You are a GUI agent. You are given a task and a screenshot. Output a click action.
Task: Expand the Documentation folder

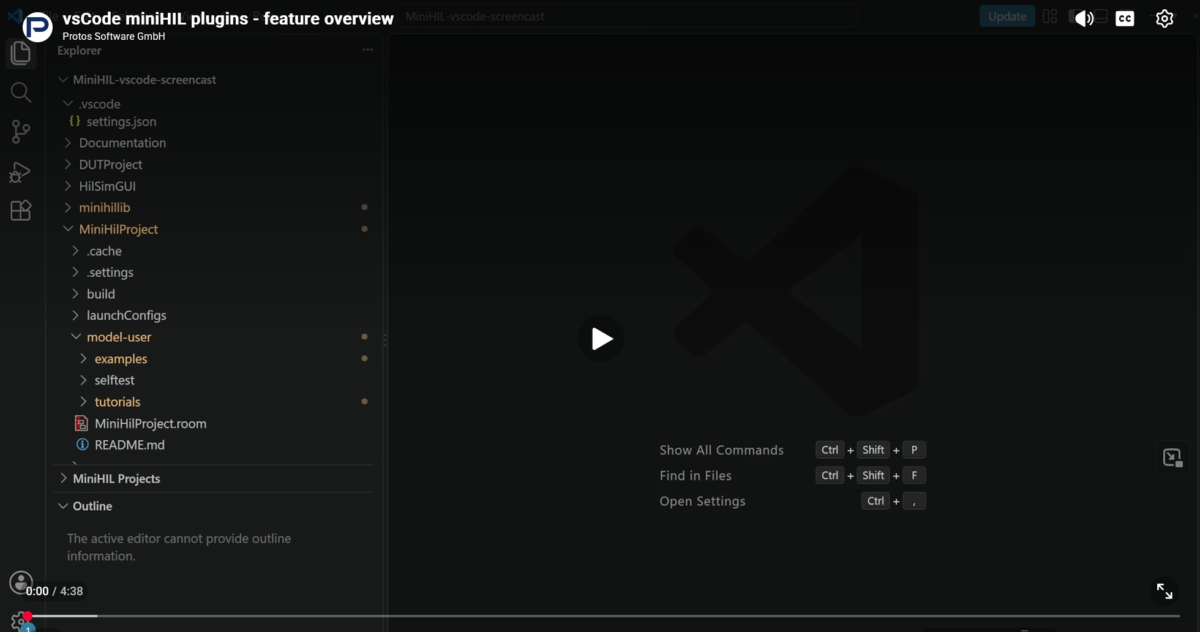point(122,143)
